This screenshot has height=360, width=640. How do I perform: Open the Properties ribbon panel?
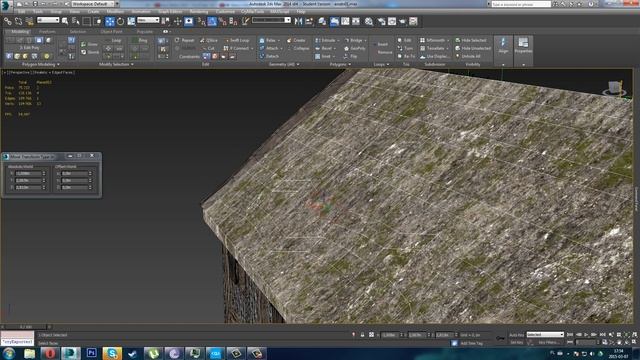(523, 46)
